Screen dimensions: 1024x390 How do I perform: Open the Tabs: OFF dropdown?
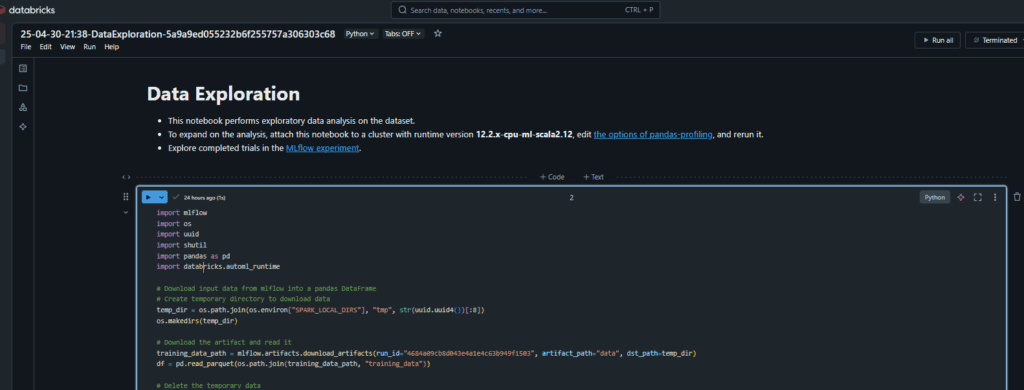coord(403,33)
